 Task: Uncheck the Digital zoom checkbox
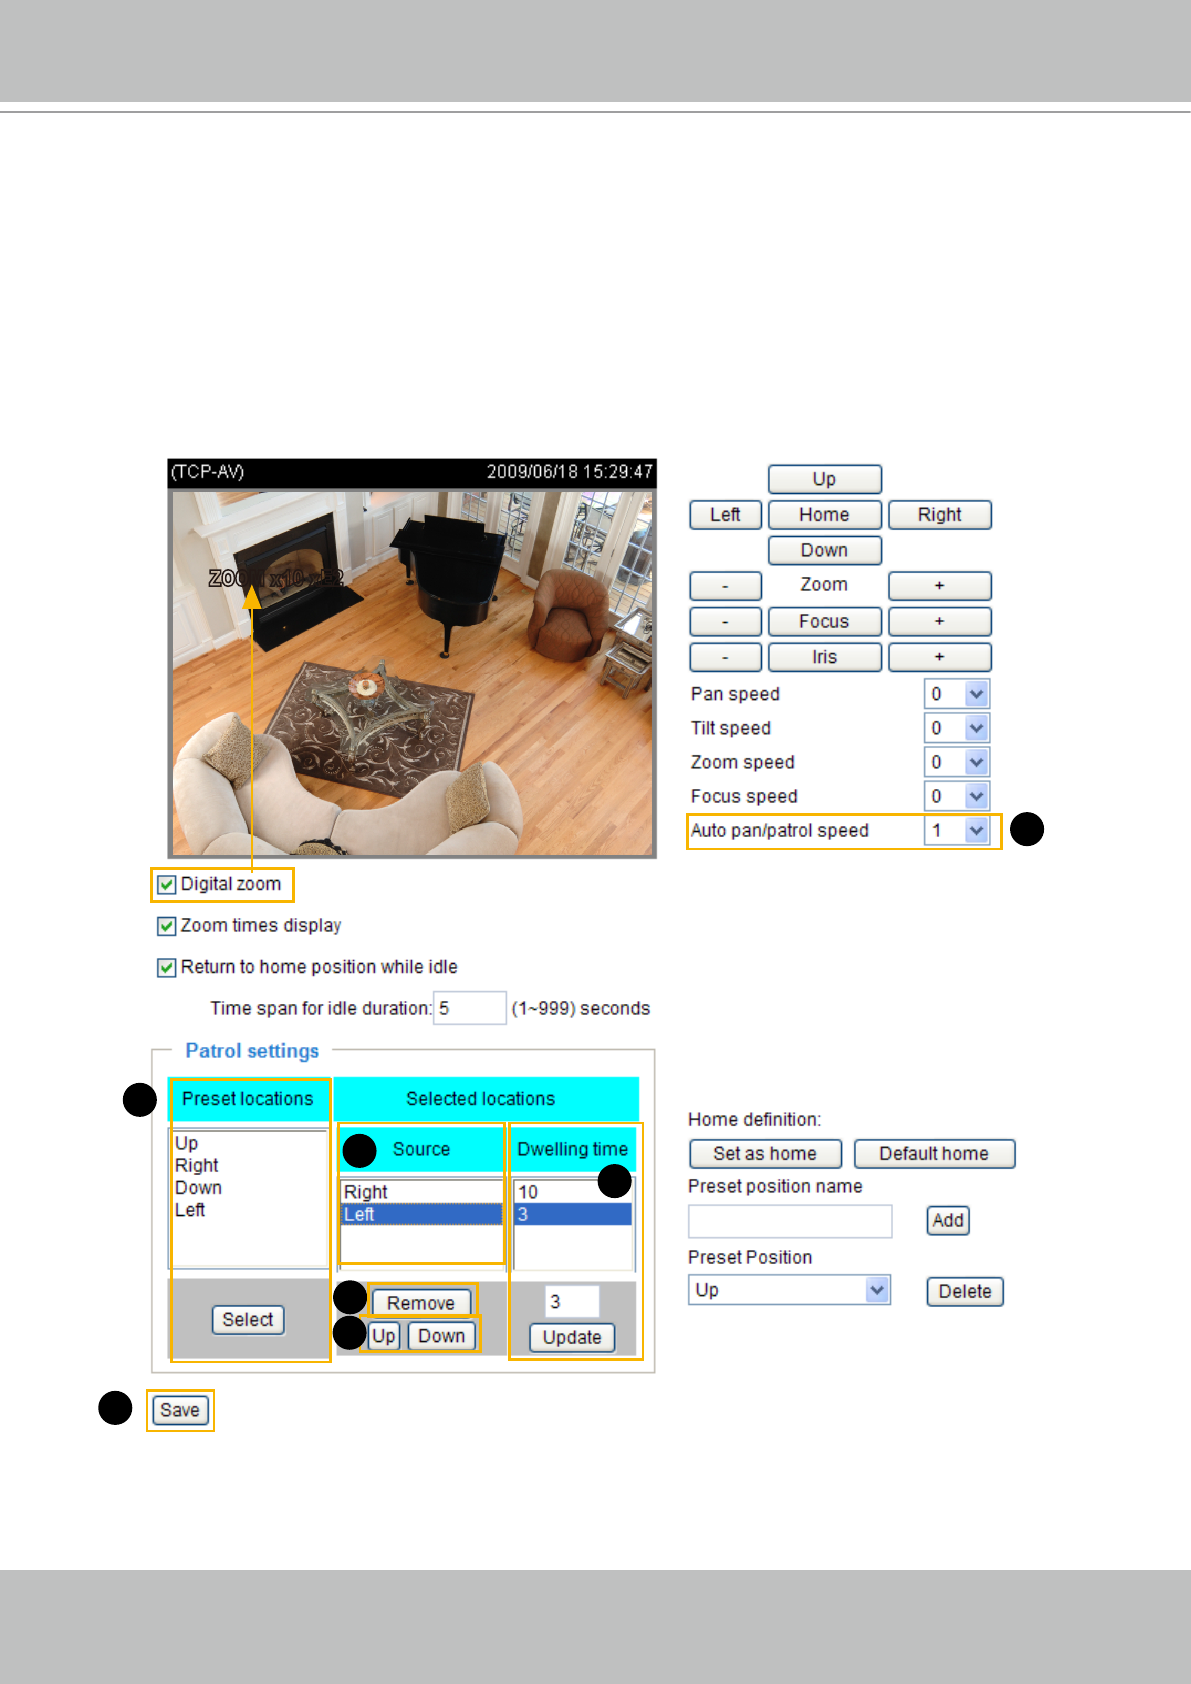pyautogui.click(x=167, y=885)
